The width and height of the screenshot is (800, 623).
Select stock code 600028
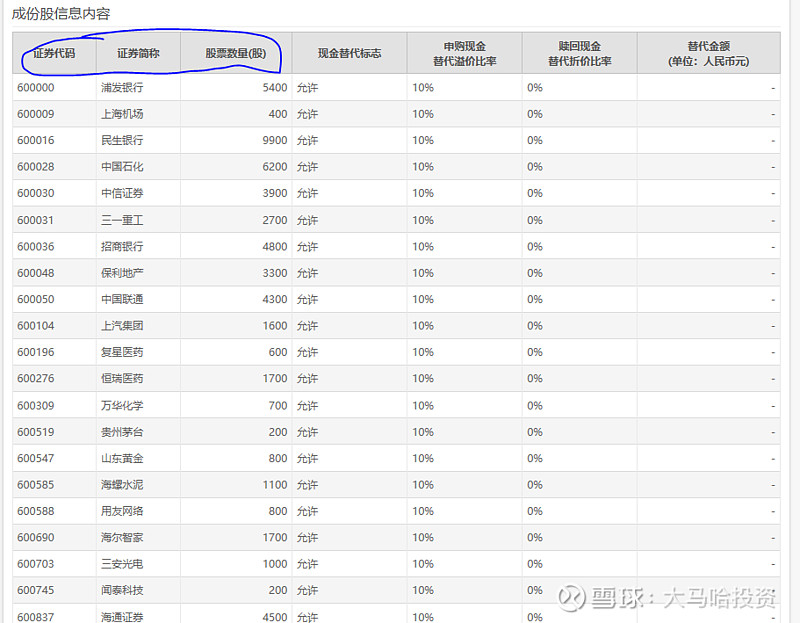tap(36, 167)
